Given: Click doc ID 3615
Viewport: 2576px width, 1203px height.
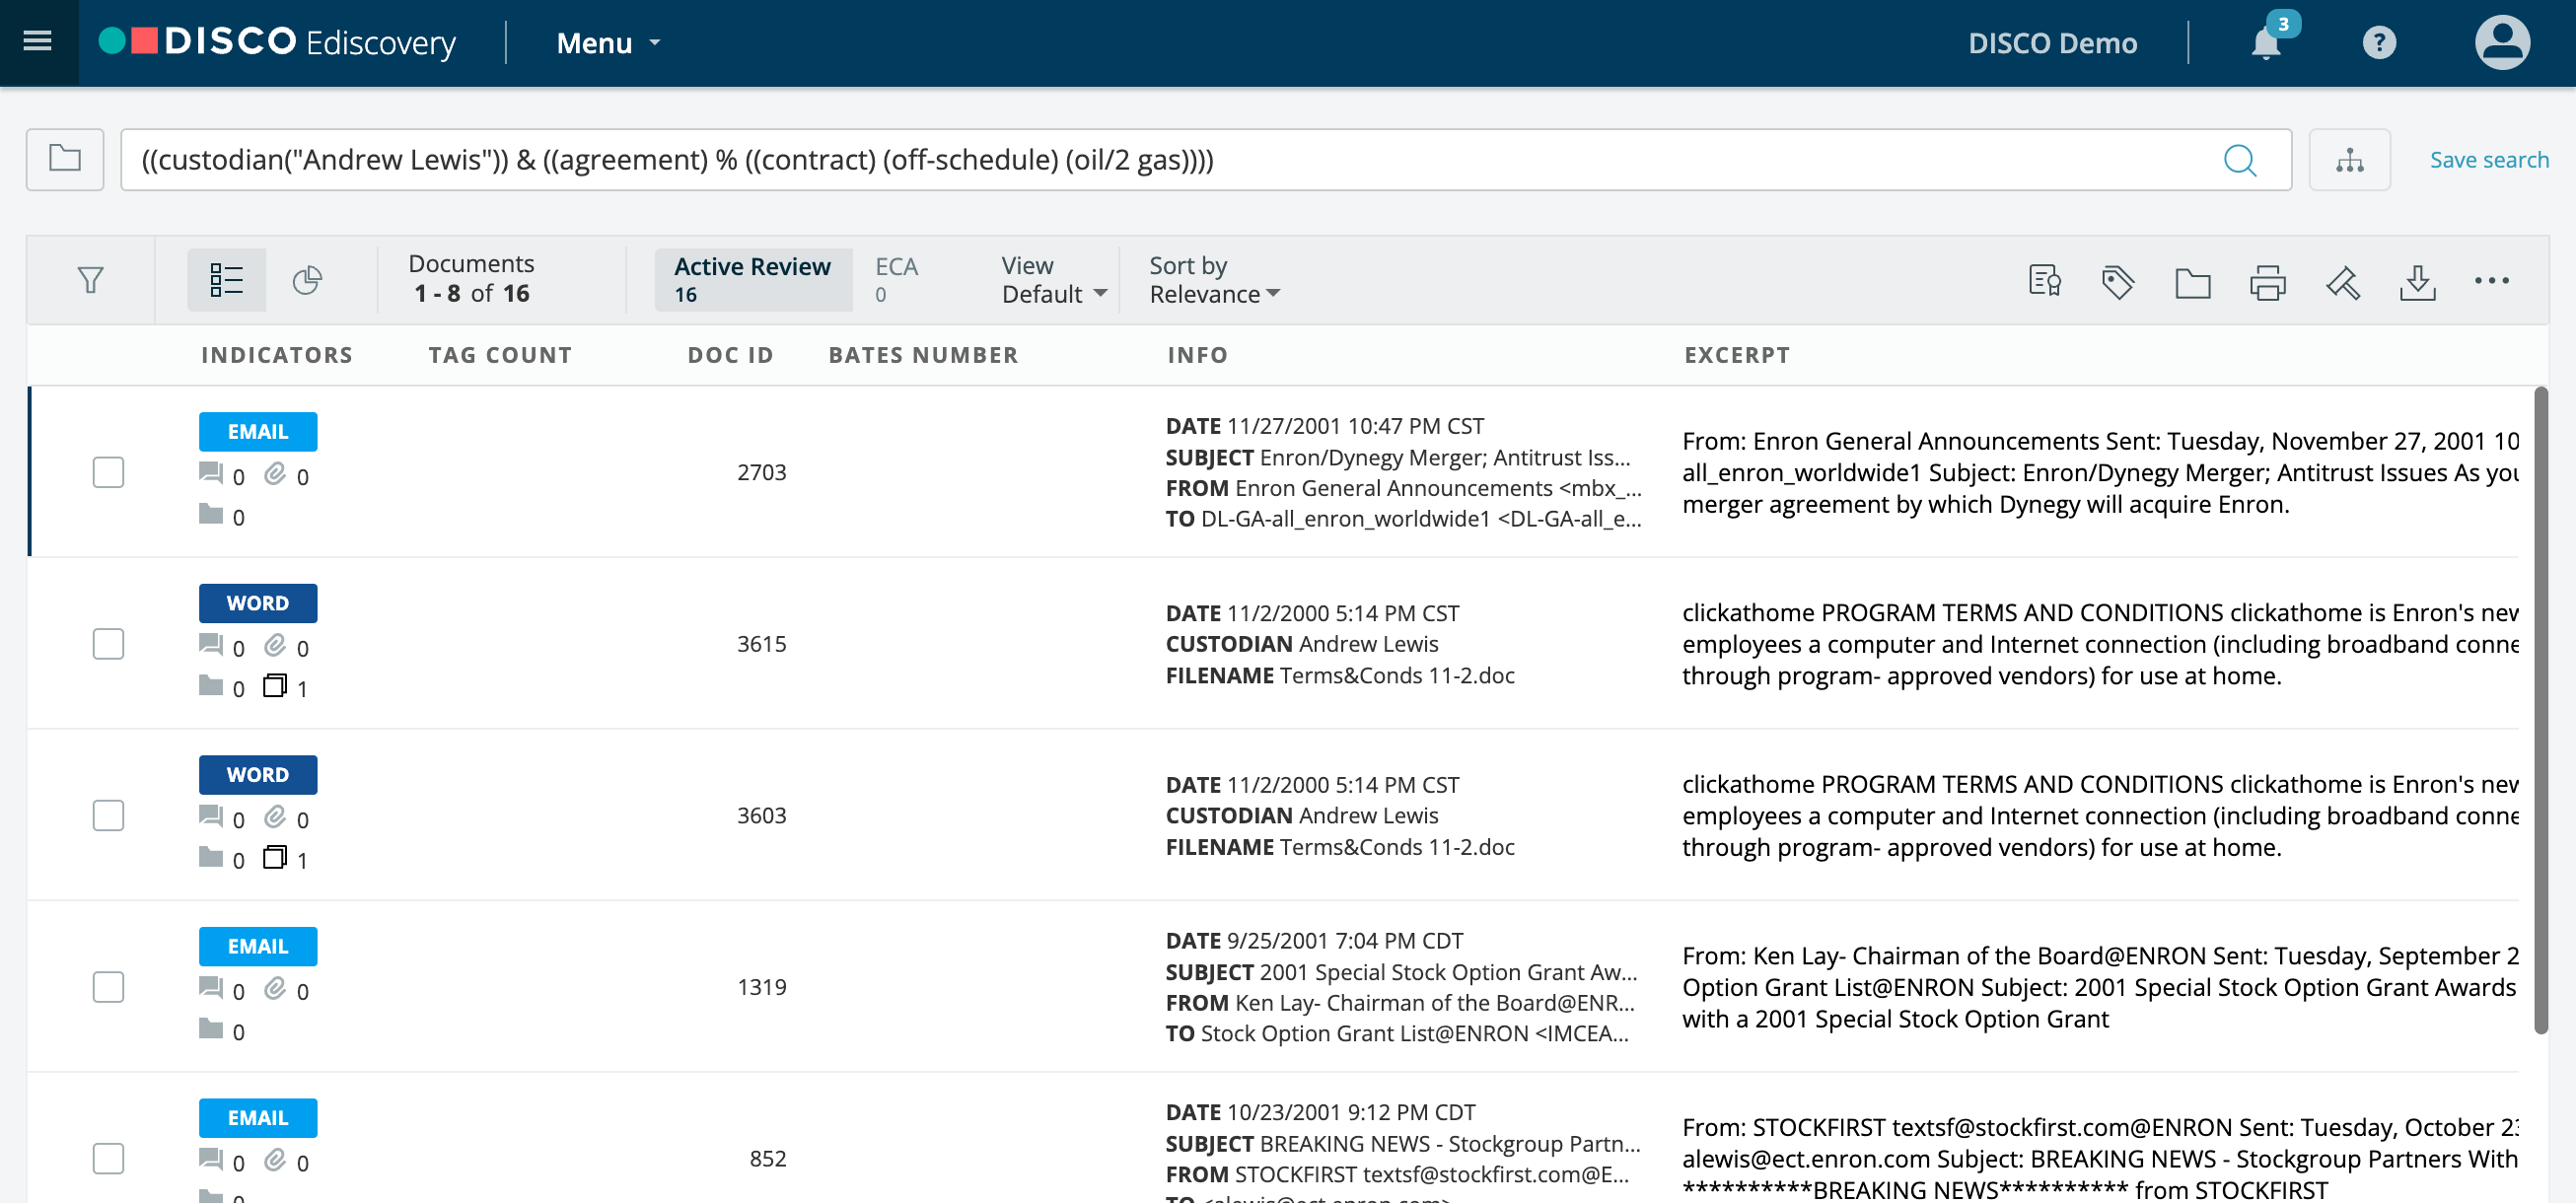Looking at the screenshot, I should pos(762,644).
